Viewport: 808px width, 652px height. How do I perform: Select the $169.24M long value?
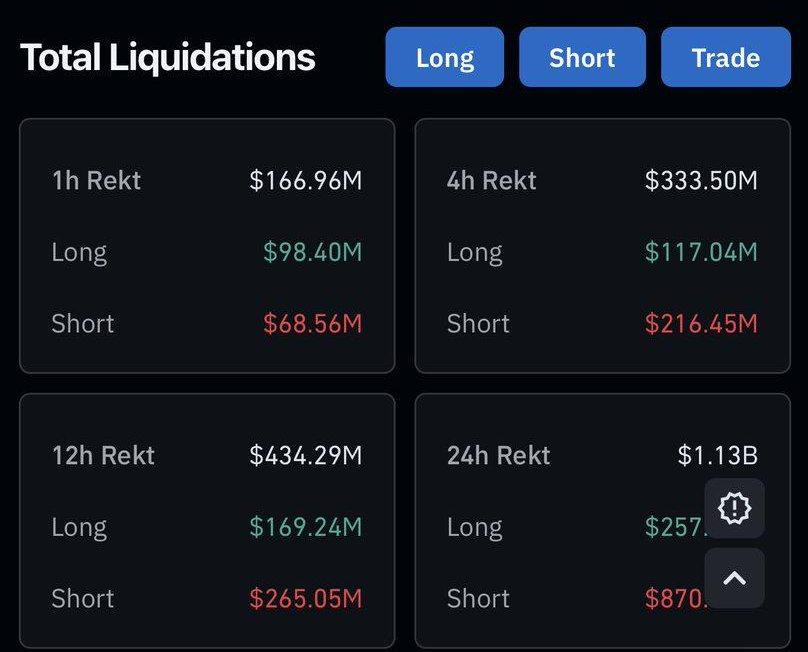(306, 527)
